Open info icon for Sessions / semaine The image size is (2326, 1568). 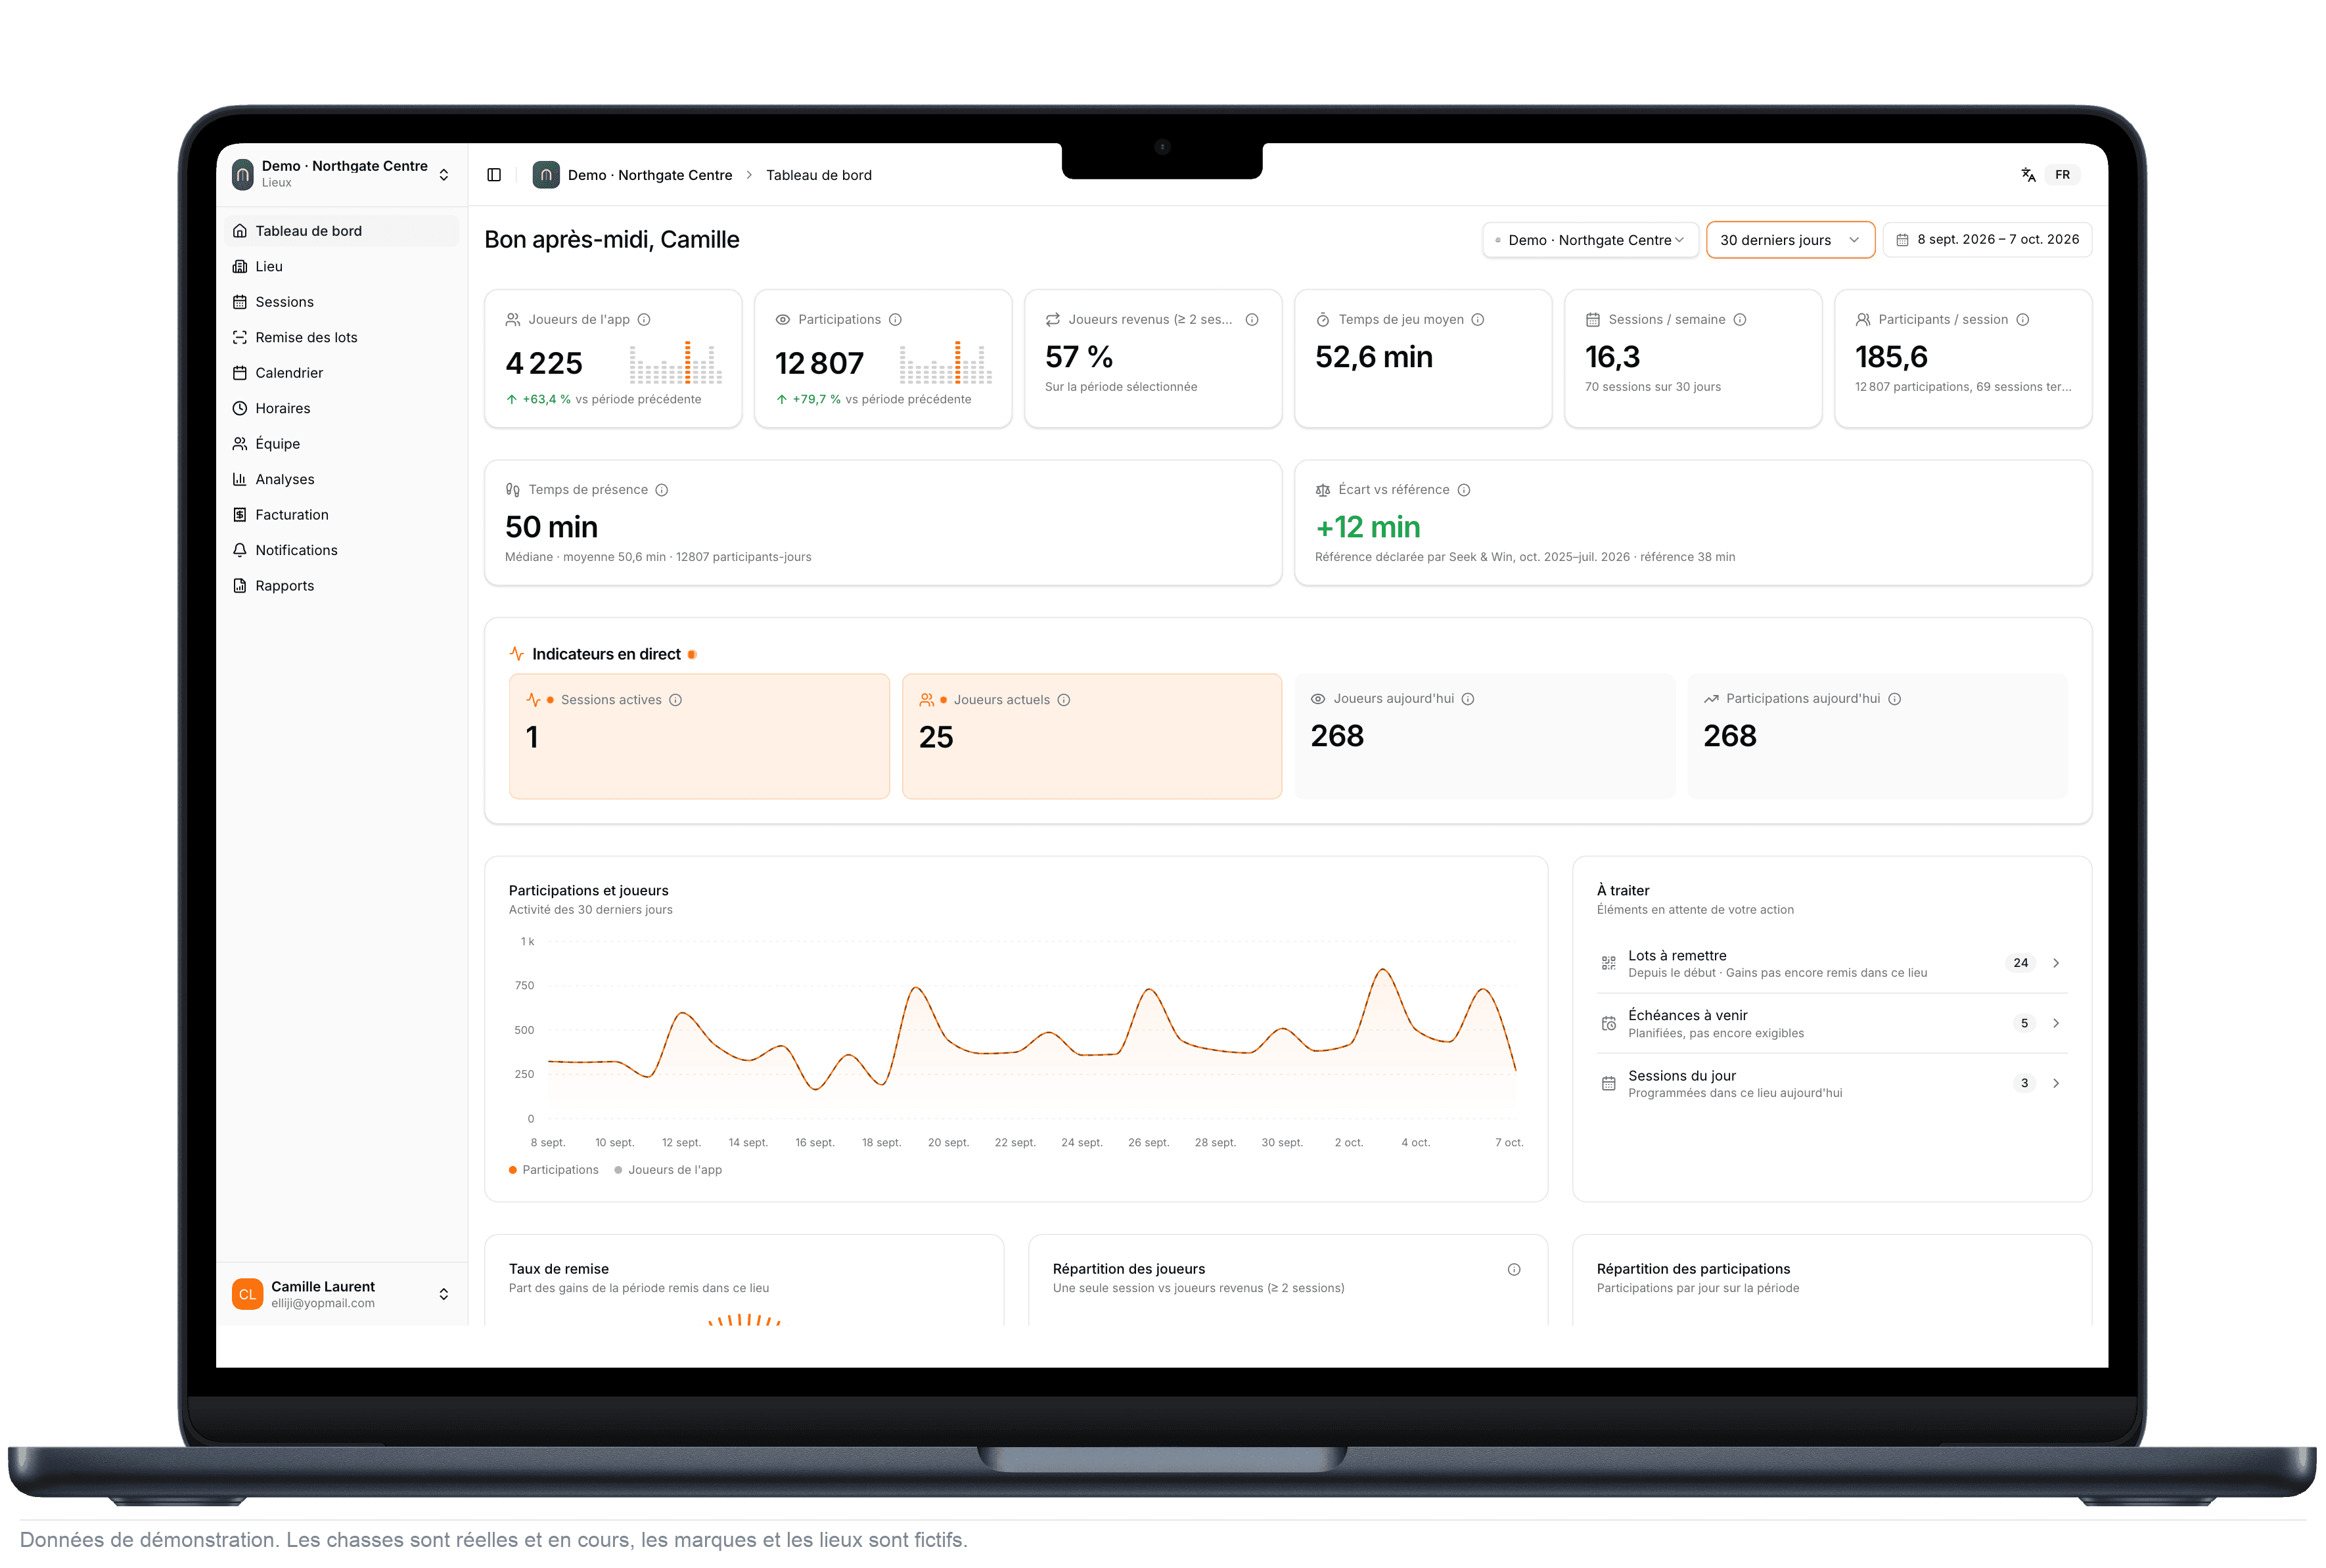point(1739,320)
